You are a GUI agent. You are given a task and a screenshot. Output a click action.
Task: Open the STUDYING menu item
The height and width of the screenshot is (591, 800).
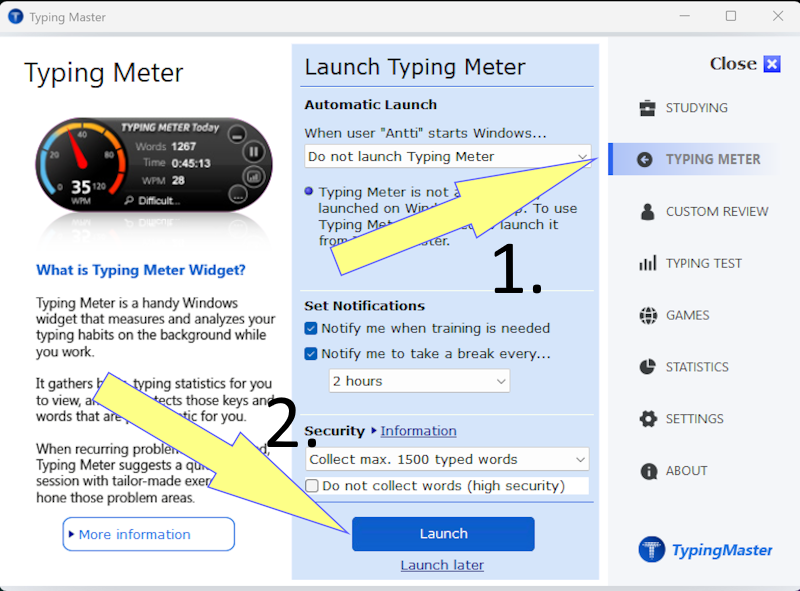click(696, 108)
